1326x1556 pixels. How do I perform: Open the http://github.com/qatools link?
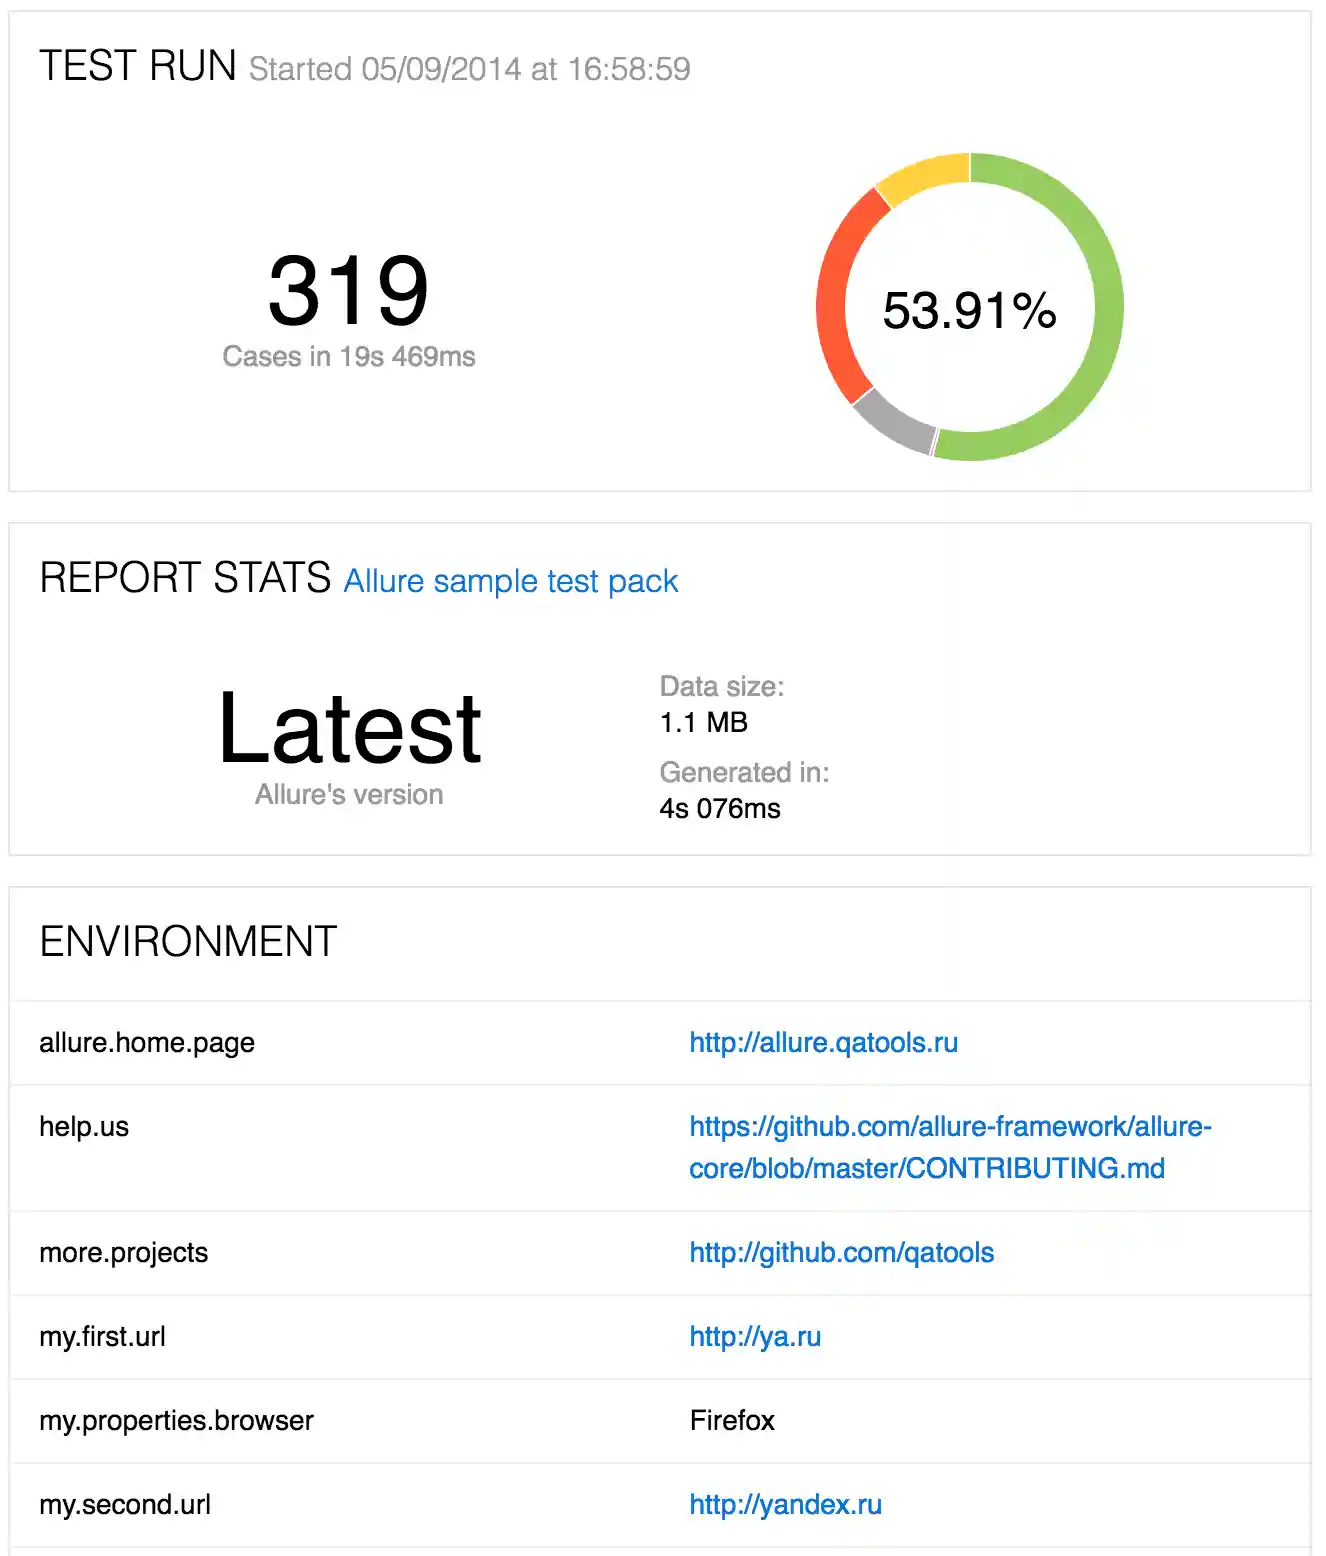(840, 1252)
